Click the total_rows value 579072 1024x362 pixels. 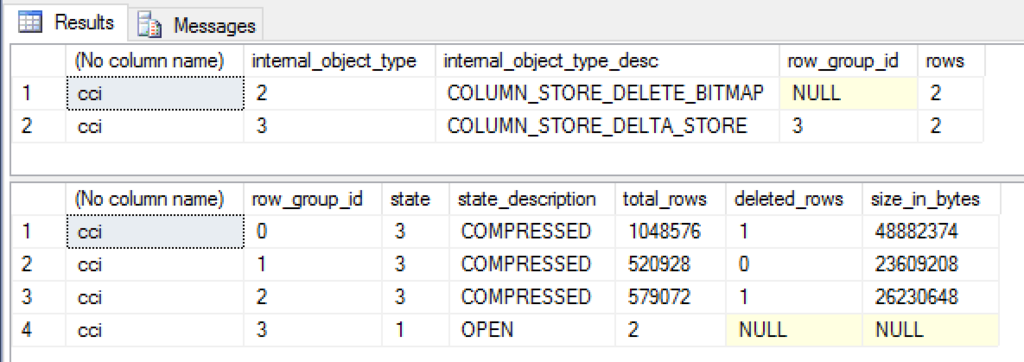pos(671,297)
